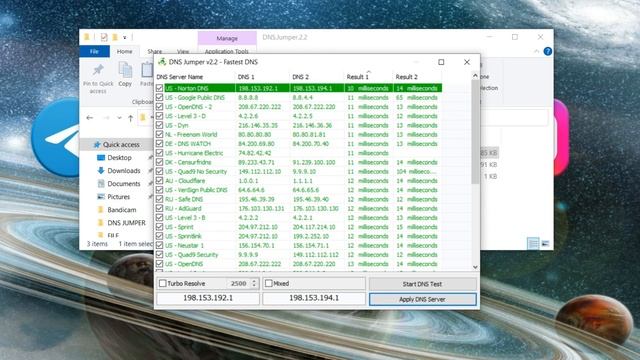The image size is (640, 360).
Task: Select the US - Sprint row
Action: click(299, 227)
